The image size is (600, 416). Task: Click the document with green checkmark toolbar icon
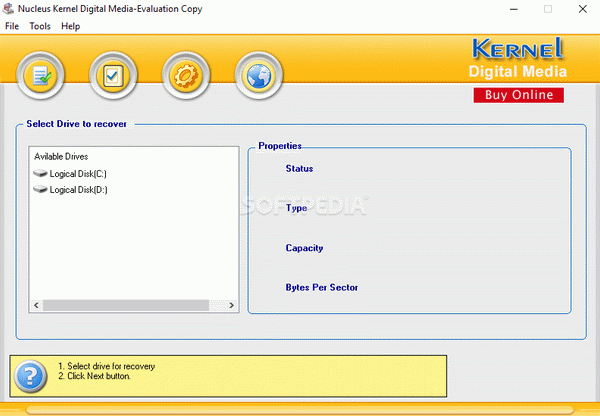pyautogui.click(x=41, y=75)
